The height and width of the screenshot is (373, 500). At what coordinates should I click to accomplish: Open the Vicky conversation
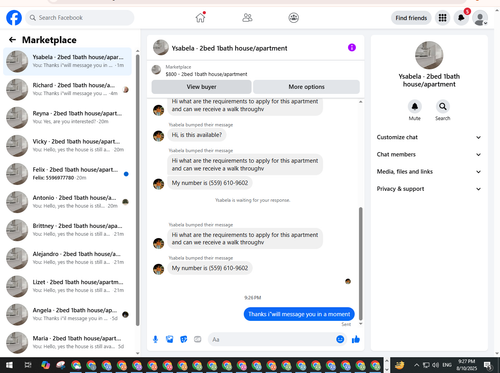pyautogui.click(x=67, y=146)
